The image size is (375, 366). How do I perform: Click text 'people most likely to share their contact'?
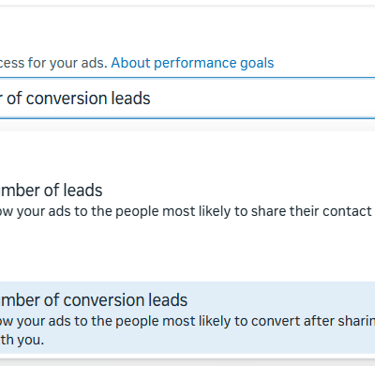coord(243,211)
